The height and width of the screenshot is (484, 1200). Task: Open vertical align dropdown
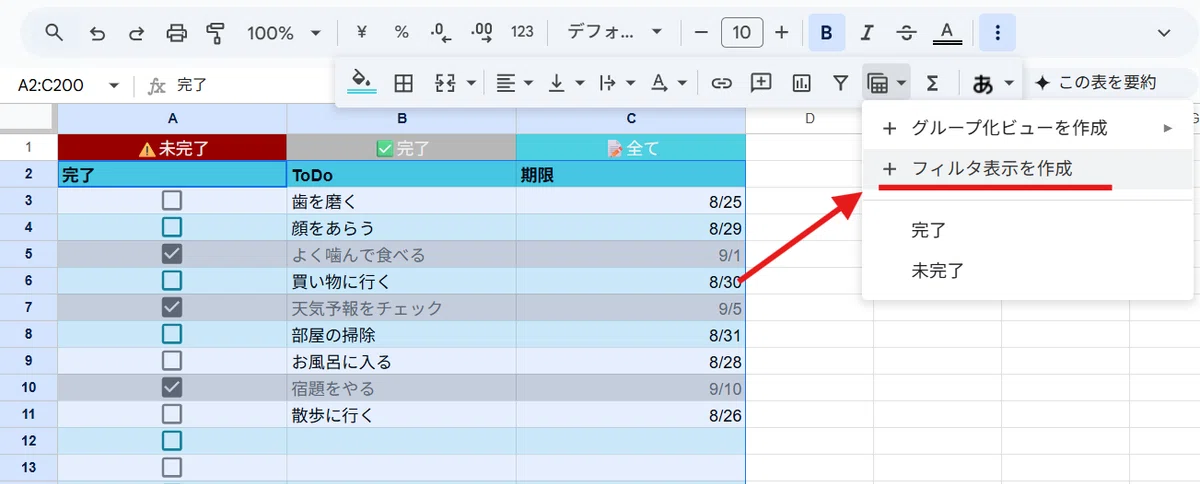[565, 83]
